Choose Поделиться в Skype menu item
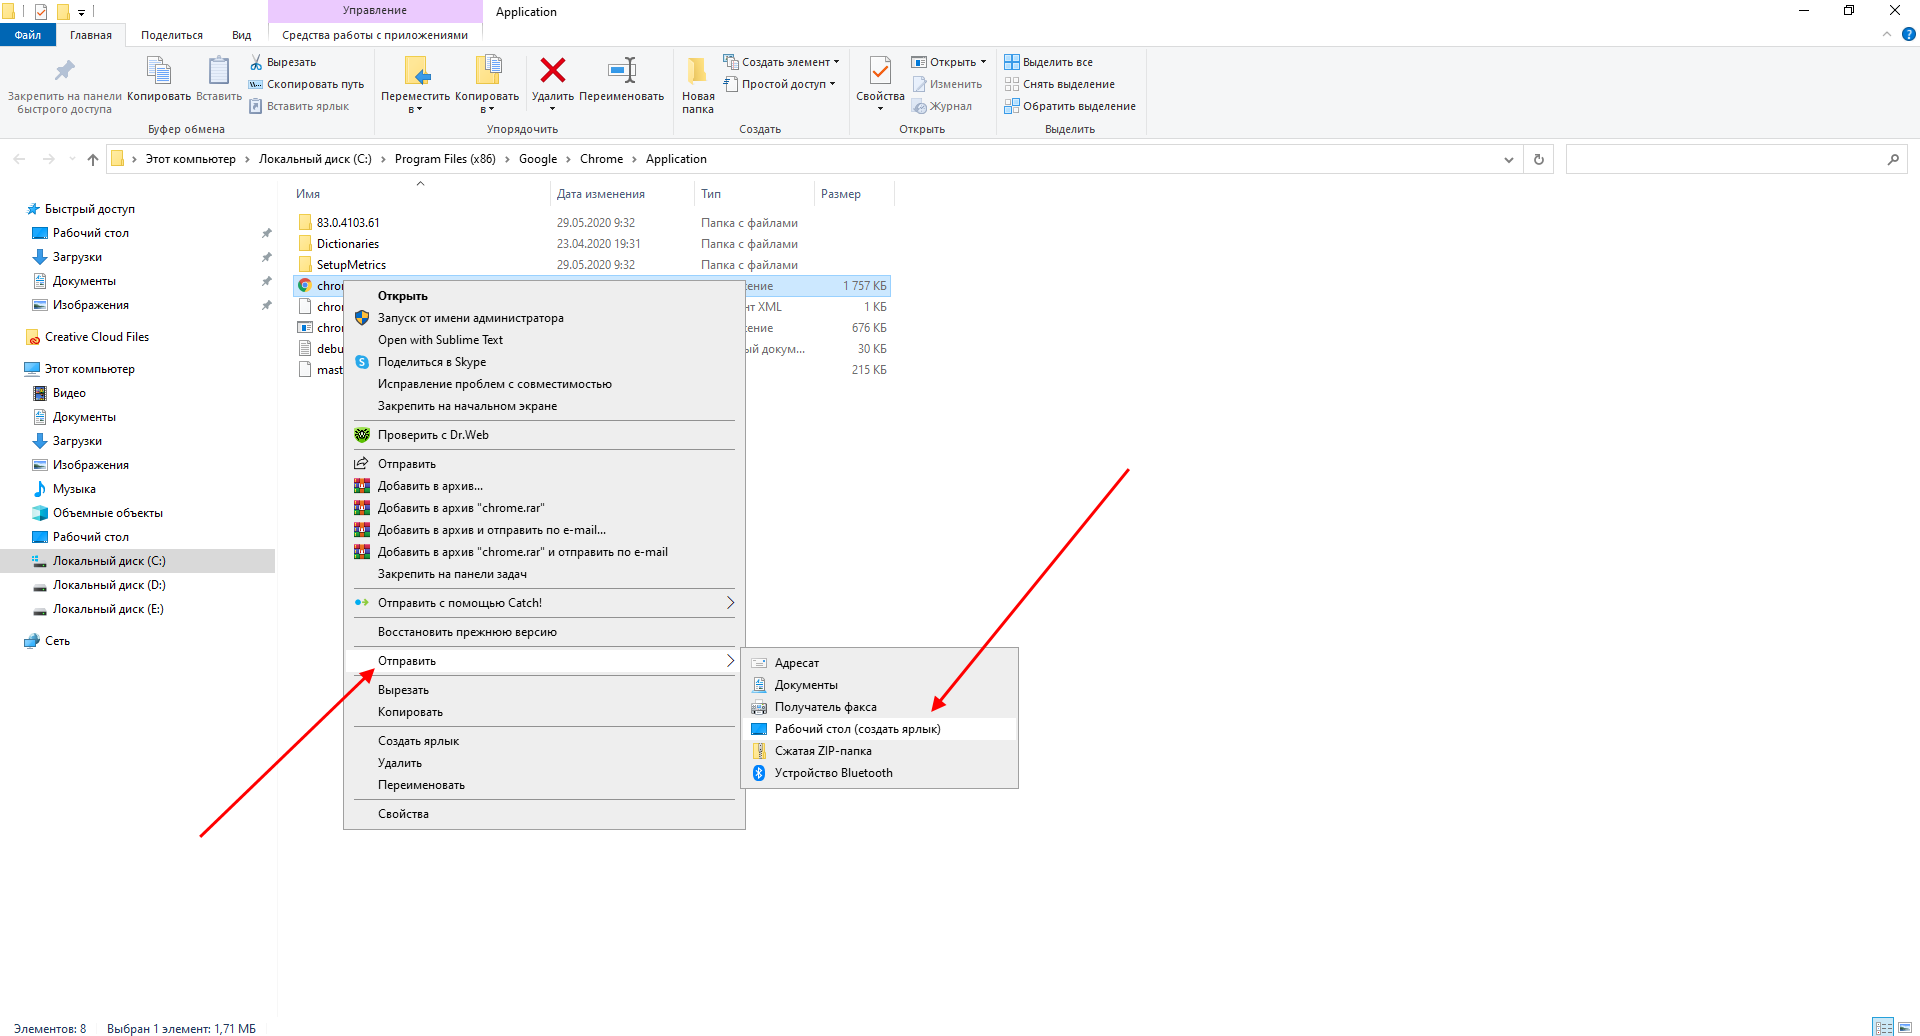This screenshot has height=1036, width=1920. click(544, 362)
